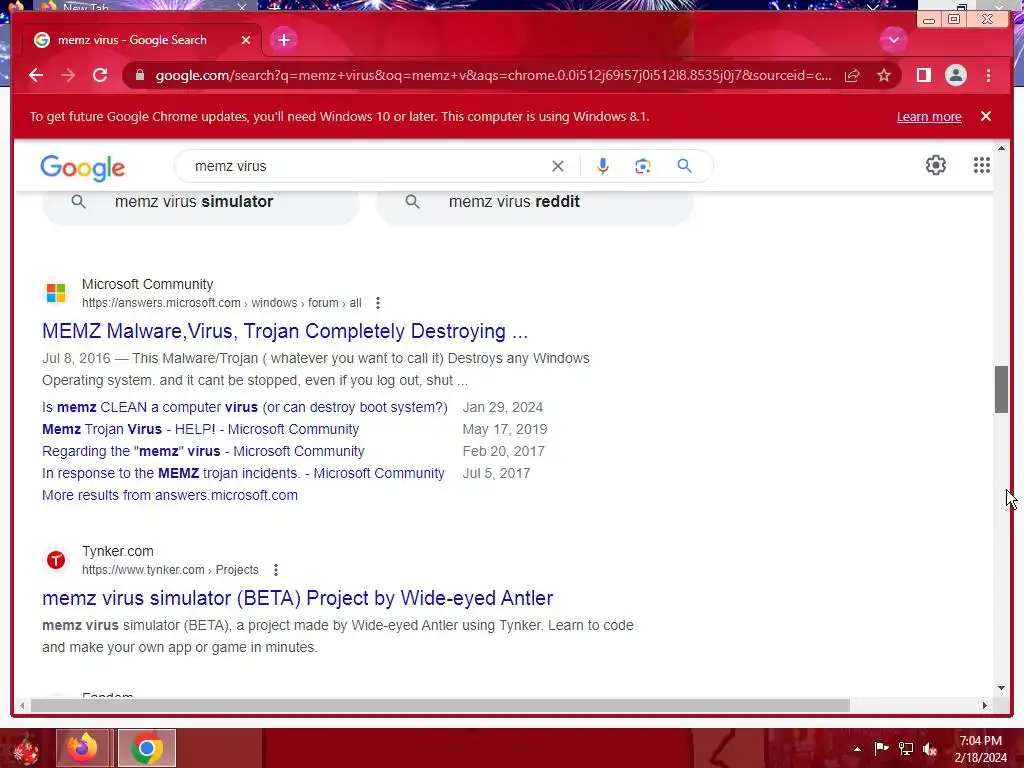Viewport: 1024px width, 768px height.
Task: Bookmark this page with the star icon
Action: coord(884,75)
